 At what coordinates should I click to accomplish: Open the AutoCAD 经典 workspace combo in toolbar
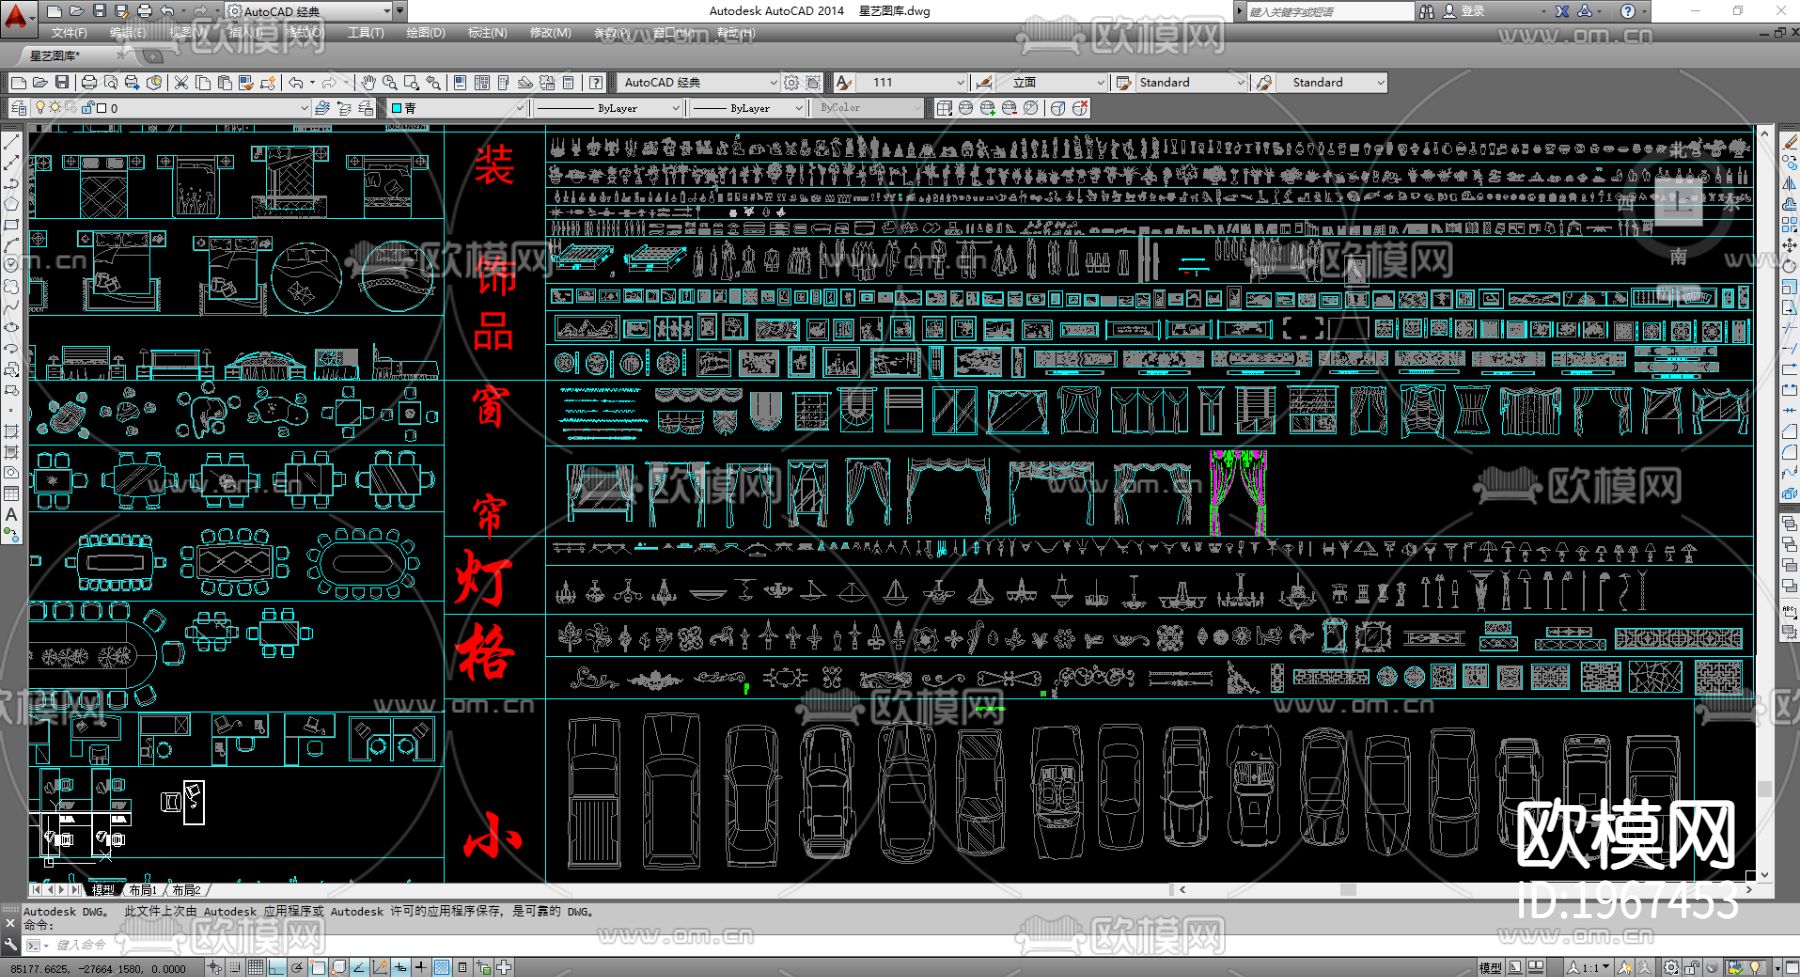point(699,82)
